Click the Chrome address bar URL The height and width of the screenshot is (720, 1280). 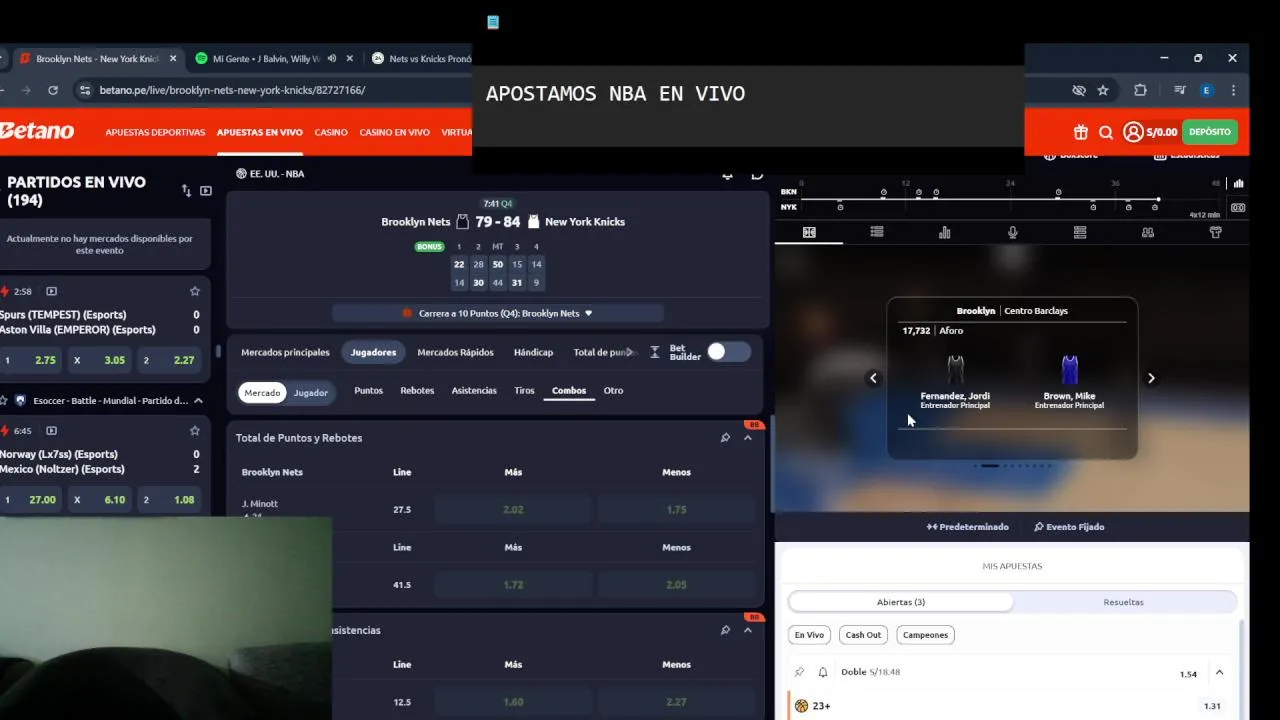pos(232,90)
